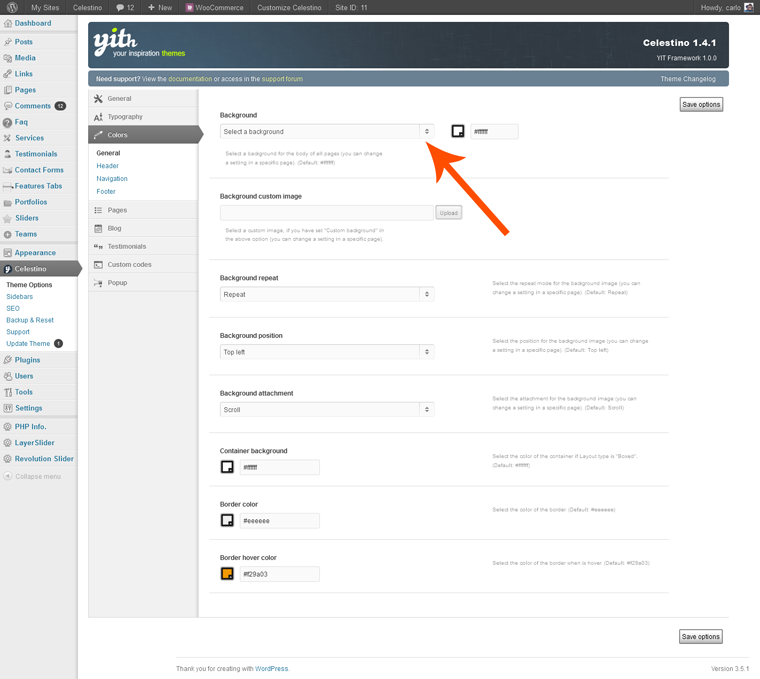Open My Sites in admin bar
Screen dimensions: 760x679
[45, 8]
